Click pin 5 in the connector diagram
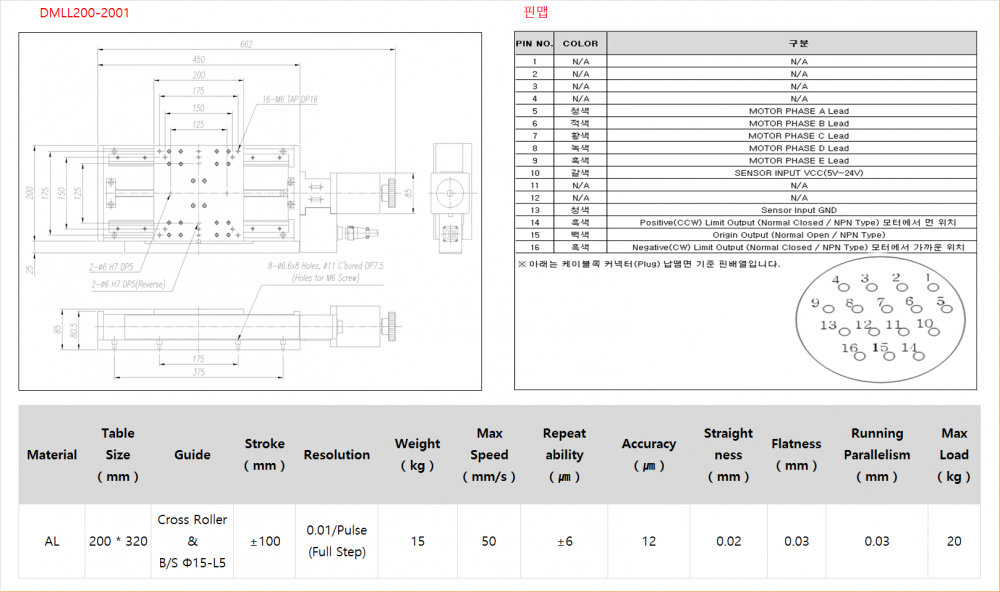The height and width of the screenshot is (592, 1000). pos(941,303)
